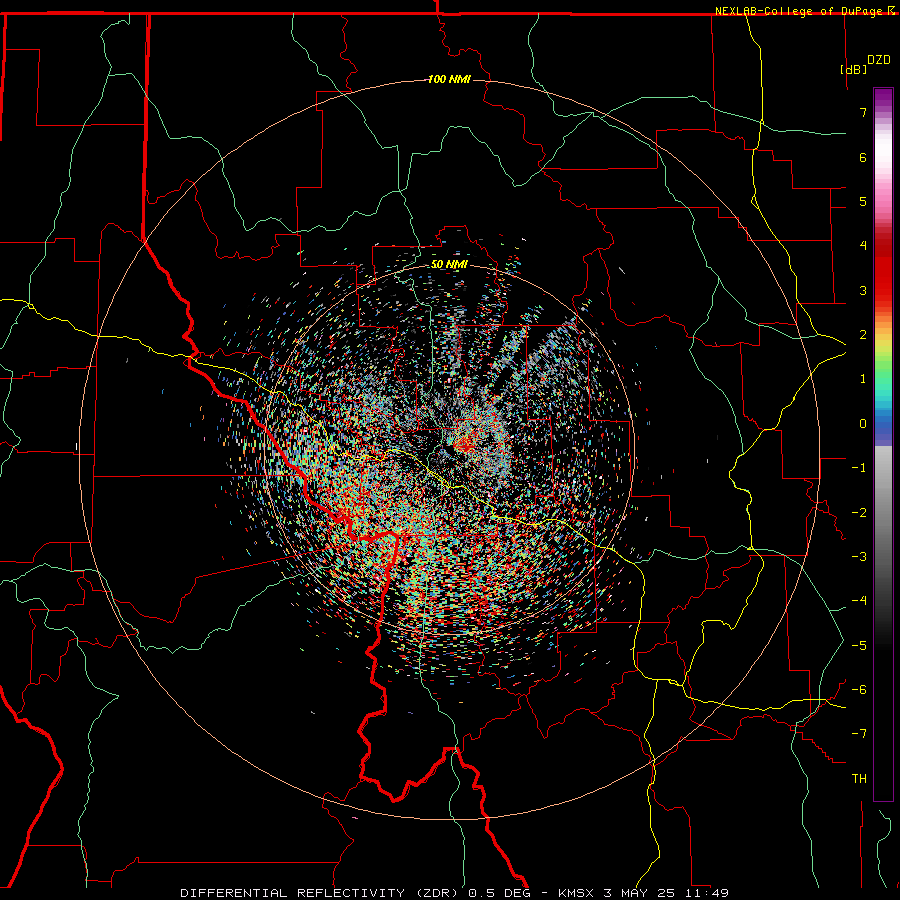Click the -7 dB legend value
The image size is (900, 900).
[859, 734]
